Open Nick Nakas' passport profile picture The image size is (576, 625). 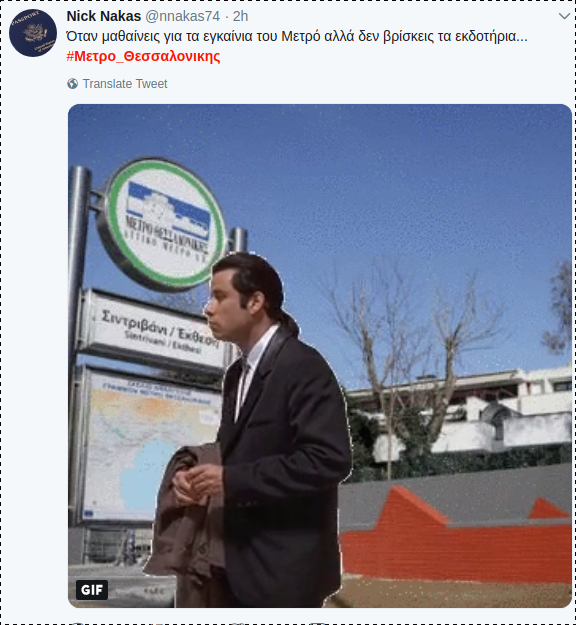[33, 33]
